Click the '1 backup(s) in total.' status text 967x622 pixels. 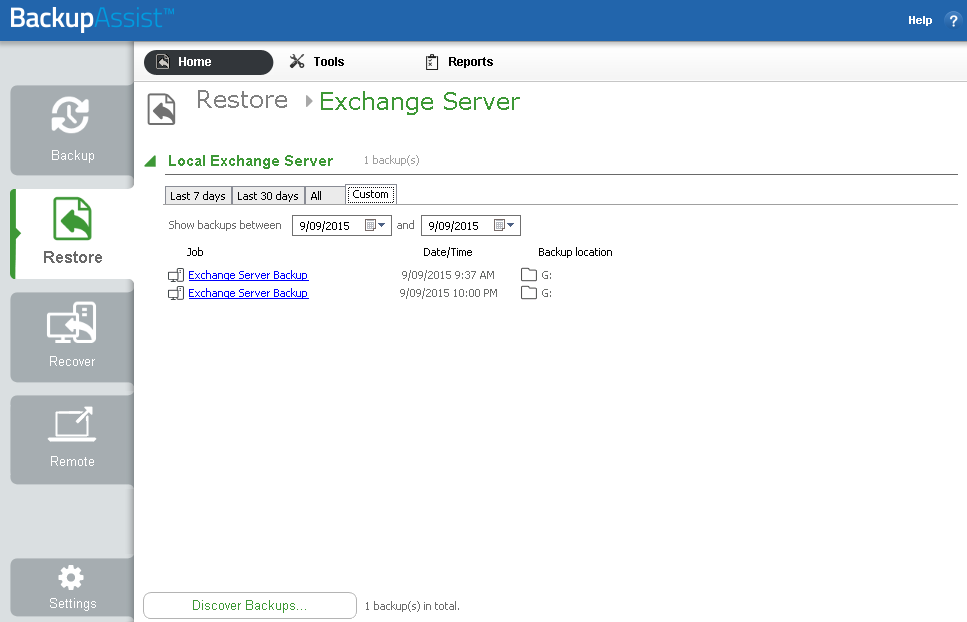click(412, 606)
